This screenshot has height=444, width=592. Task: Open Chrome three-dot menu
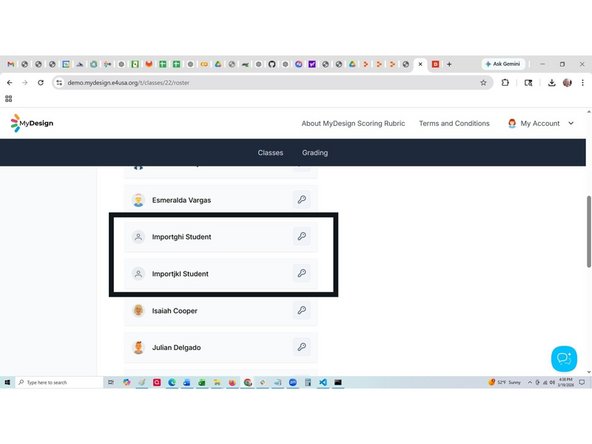[x=583, y=83]
